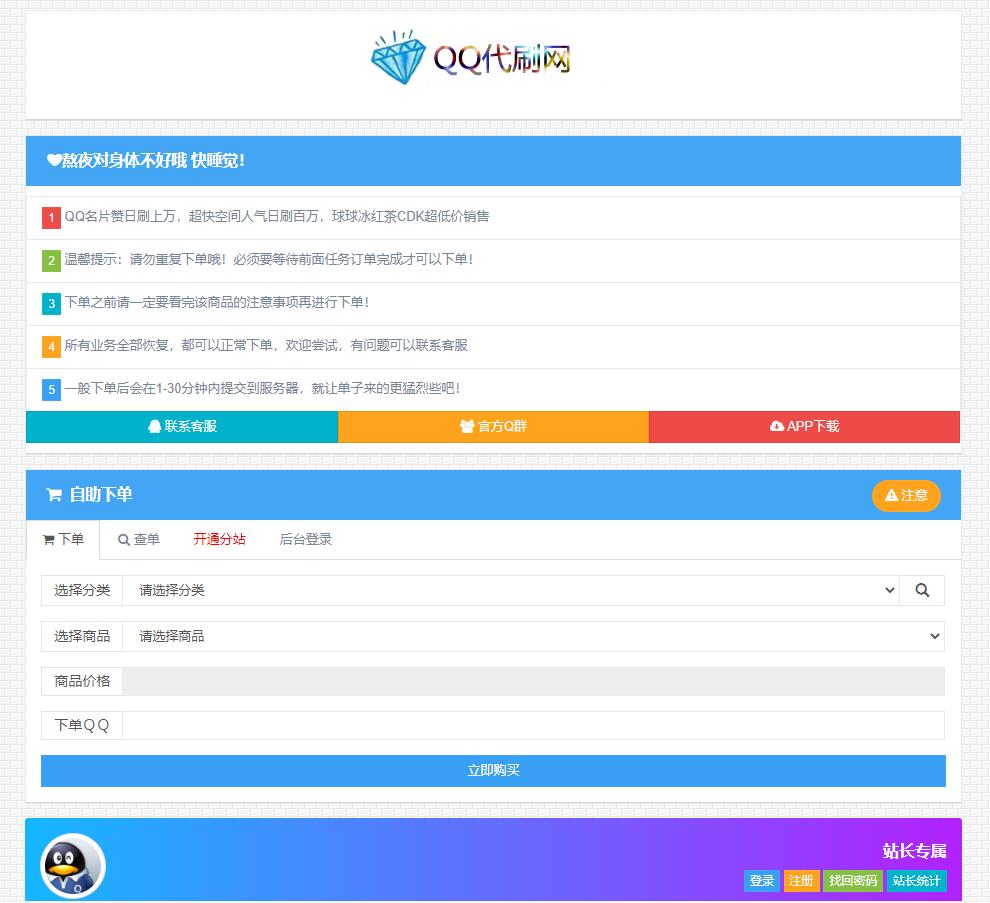Click the 注册 register link

coord(801,881)
